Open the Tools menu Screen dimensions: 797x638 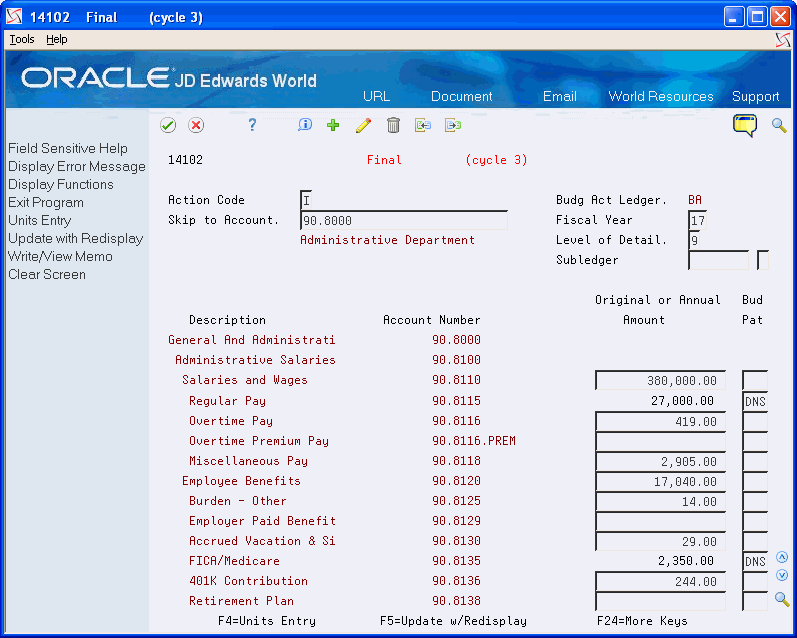point(22,39)
